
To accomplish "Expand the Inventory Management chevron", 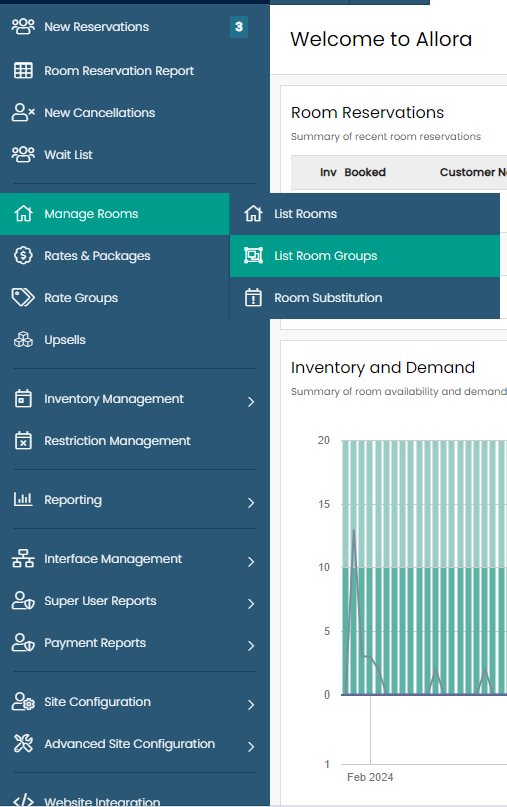I will (251, 401).
